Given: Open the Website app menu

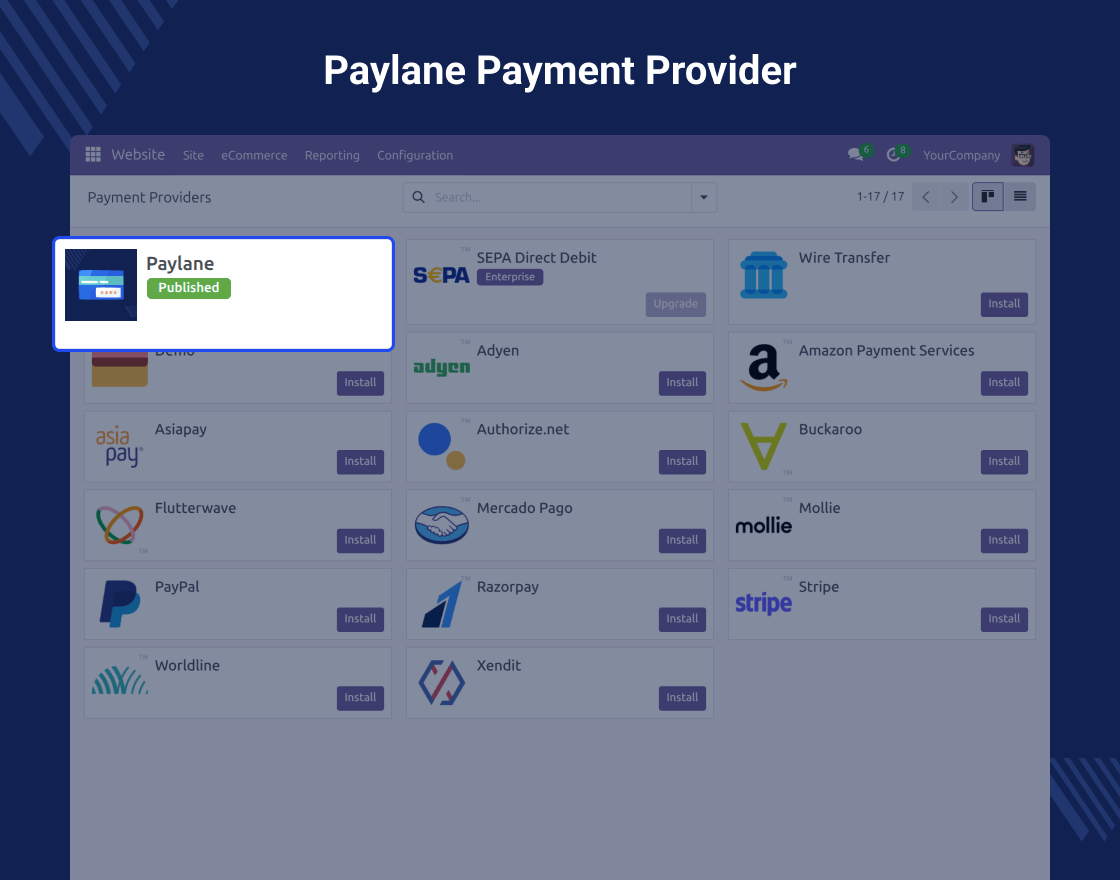Looking at the screenshot, I should coord(138,154).
